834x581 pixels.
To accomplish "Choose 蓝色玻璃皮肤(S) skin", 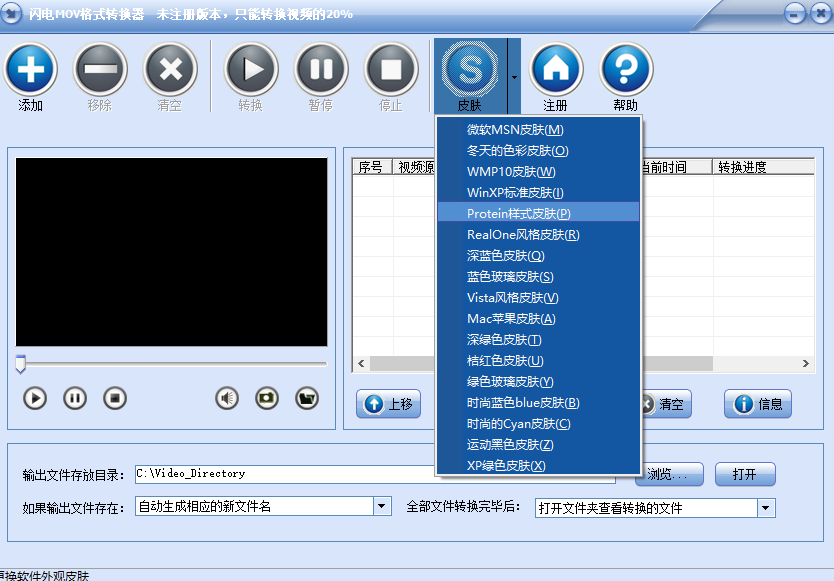I will (538, 276).
